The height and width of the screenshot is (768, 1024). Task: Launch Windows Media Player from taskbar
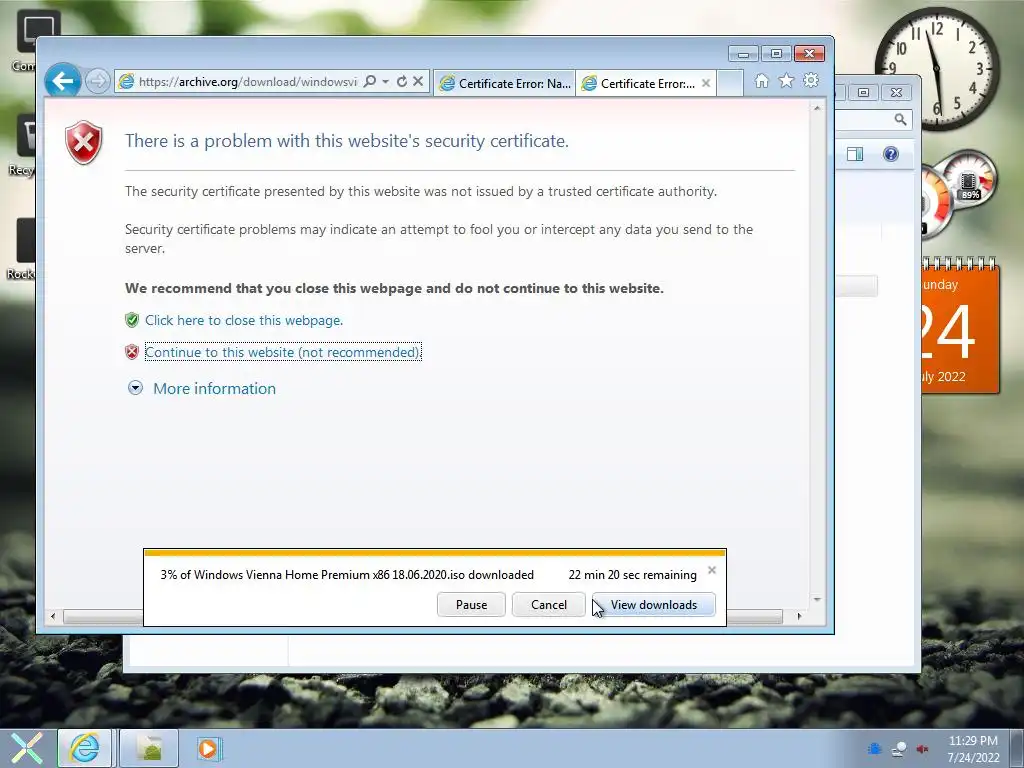click(209, 748)
